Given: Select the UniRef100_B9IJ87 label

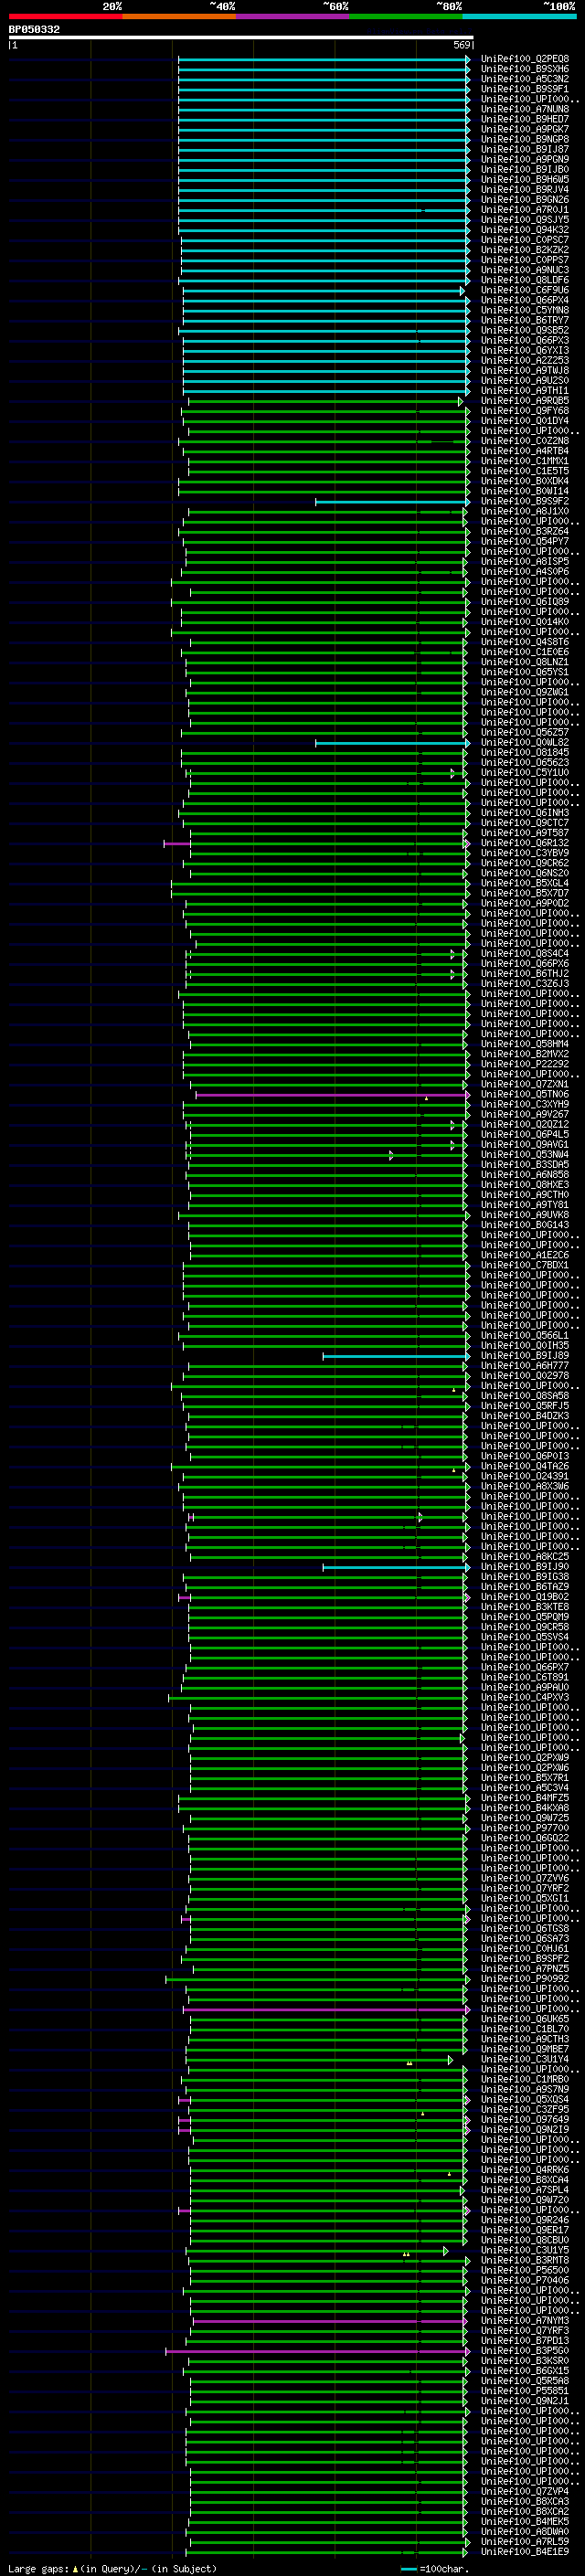Looking at the screenshot, I should coord(524,149).
